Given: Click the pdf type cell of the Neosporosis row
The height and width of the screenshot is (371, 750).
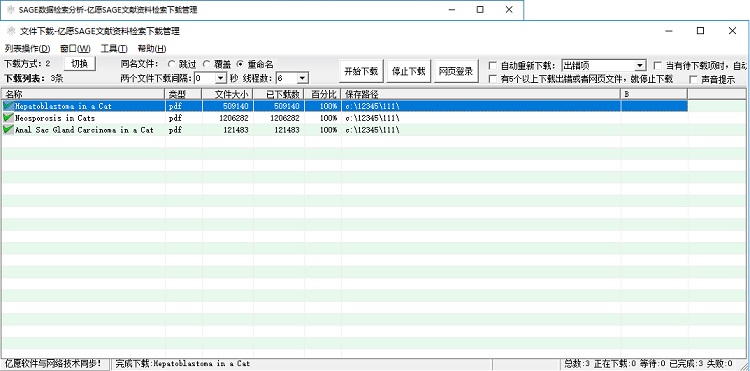Looking at the screenshot, I should (x=175, y=118).
